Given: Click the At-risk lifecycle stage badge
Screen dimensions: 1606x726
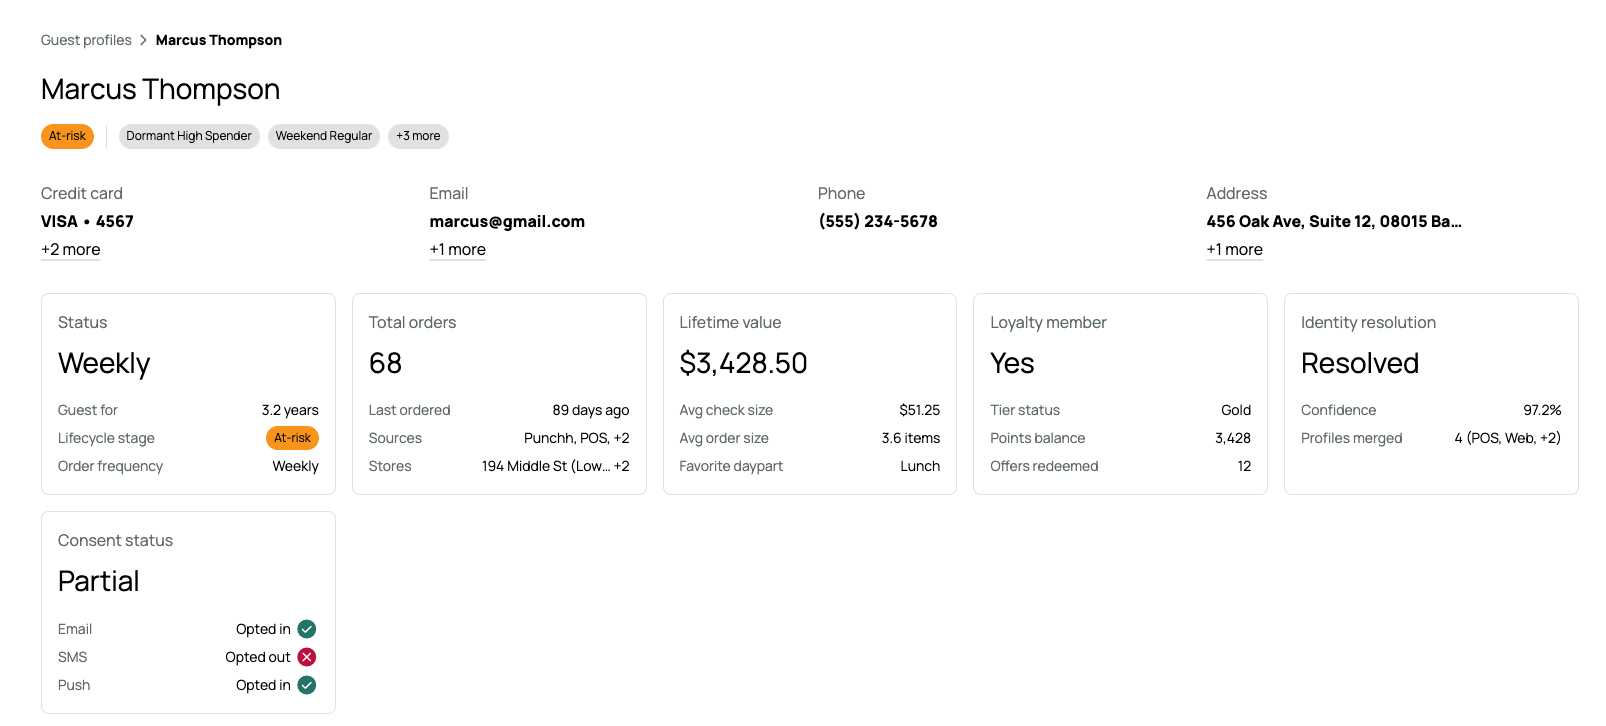Looking at the screenshot, I should coord(292,438).
